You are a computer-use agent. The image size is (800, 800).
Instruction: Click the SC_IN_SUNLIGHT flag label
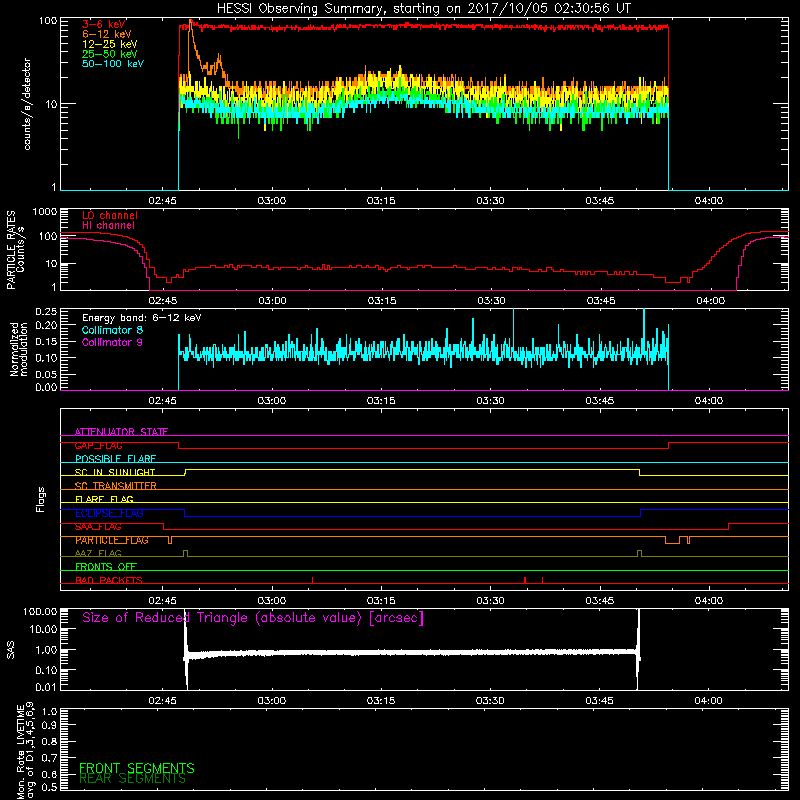(x=115, y=472)
